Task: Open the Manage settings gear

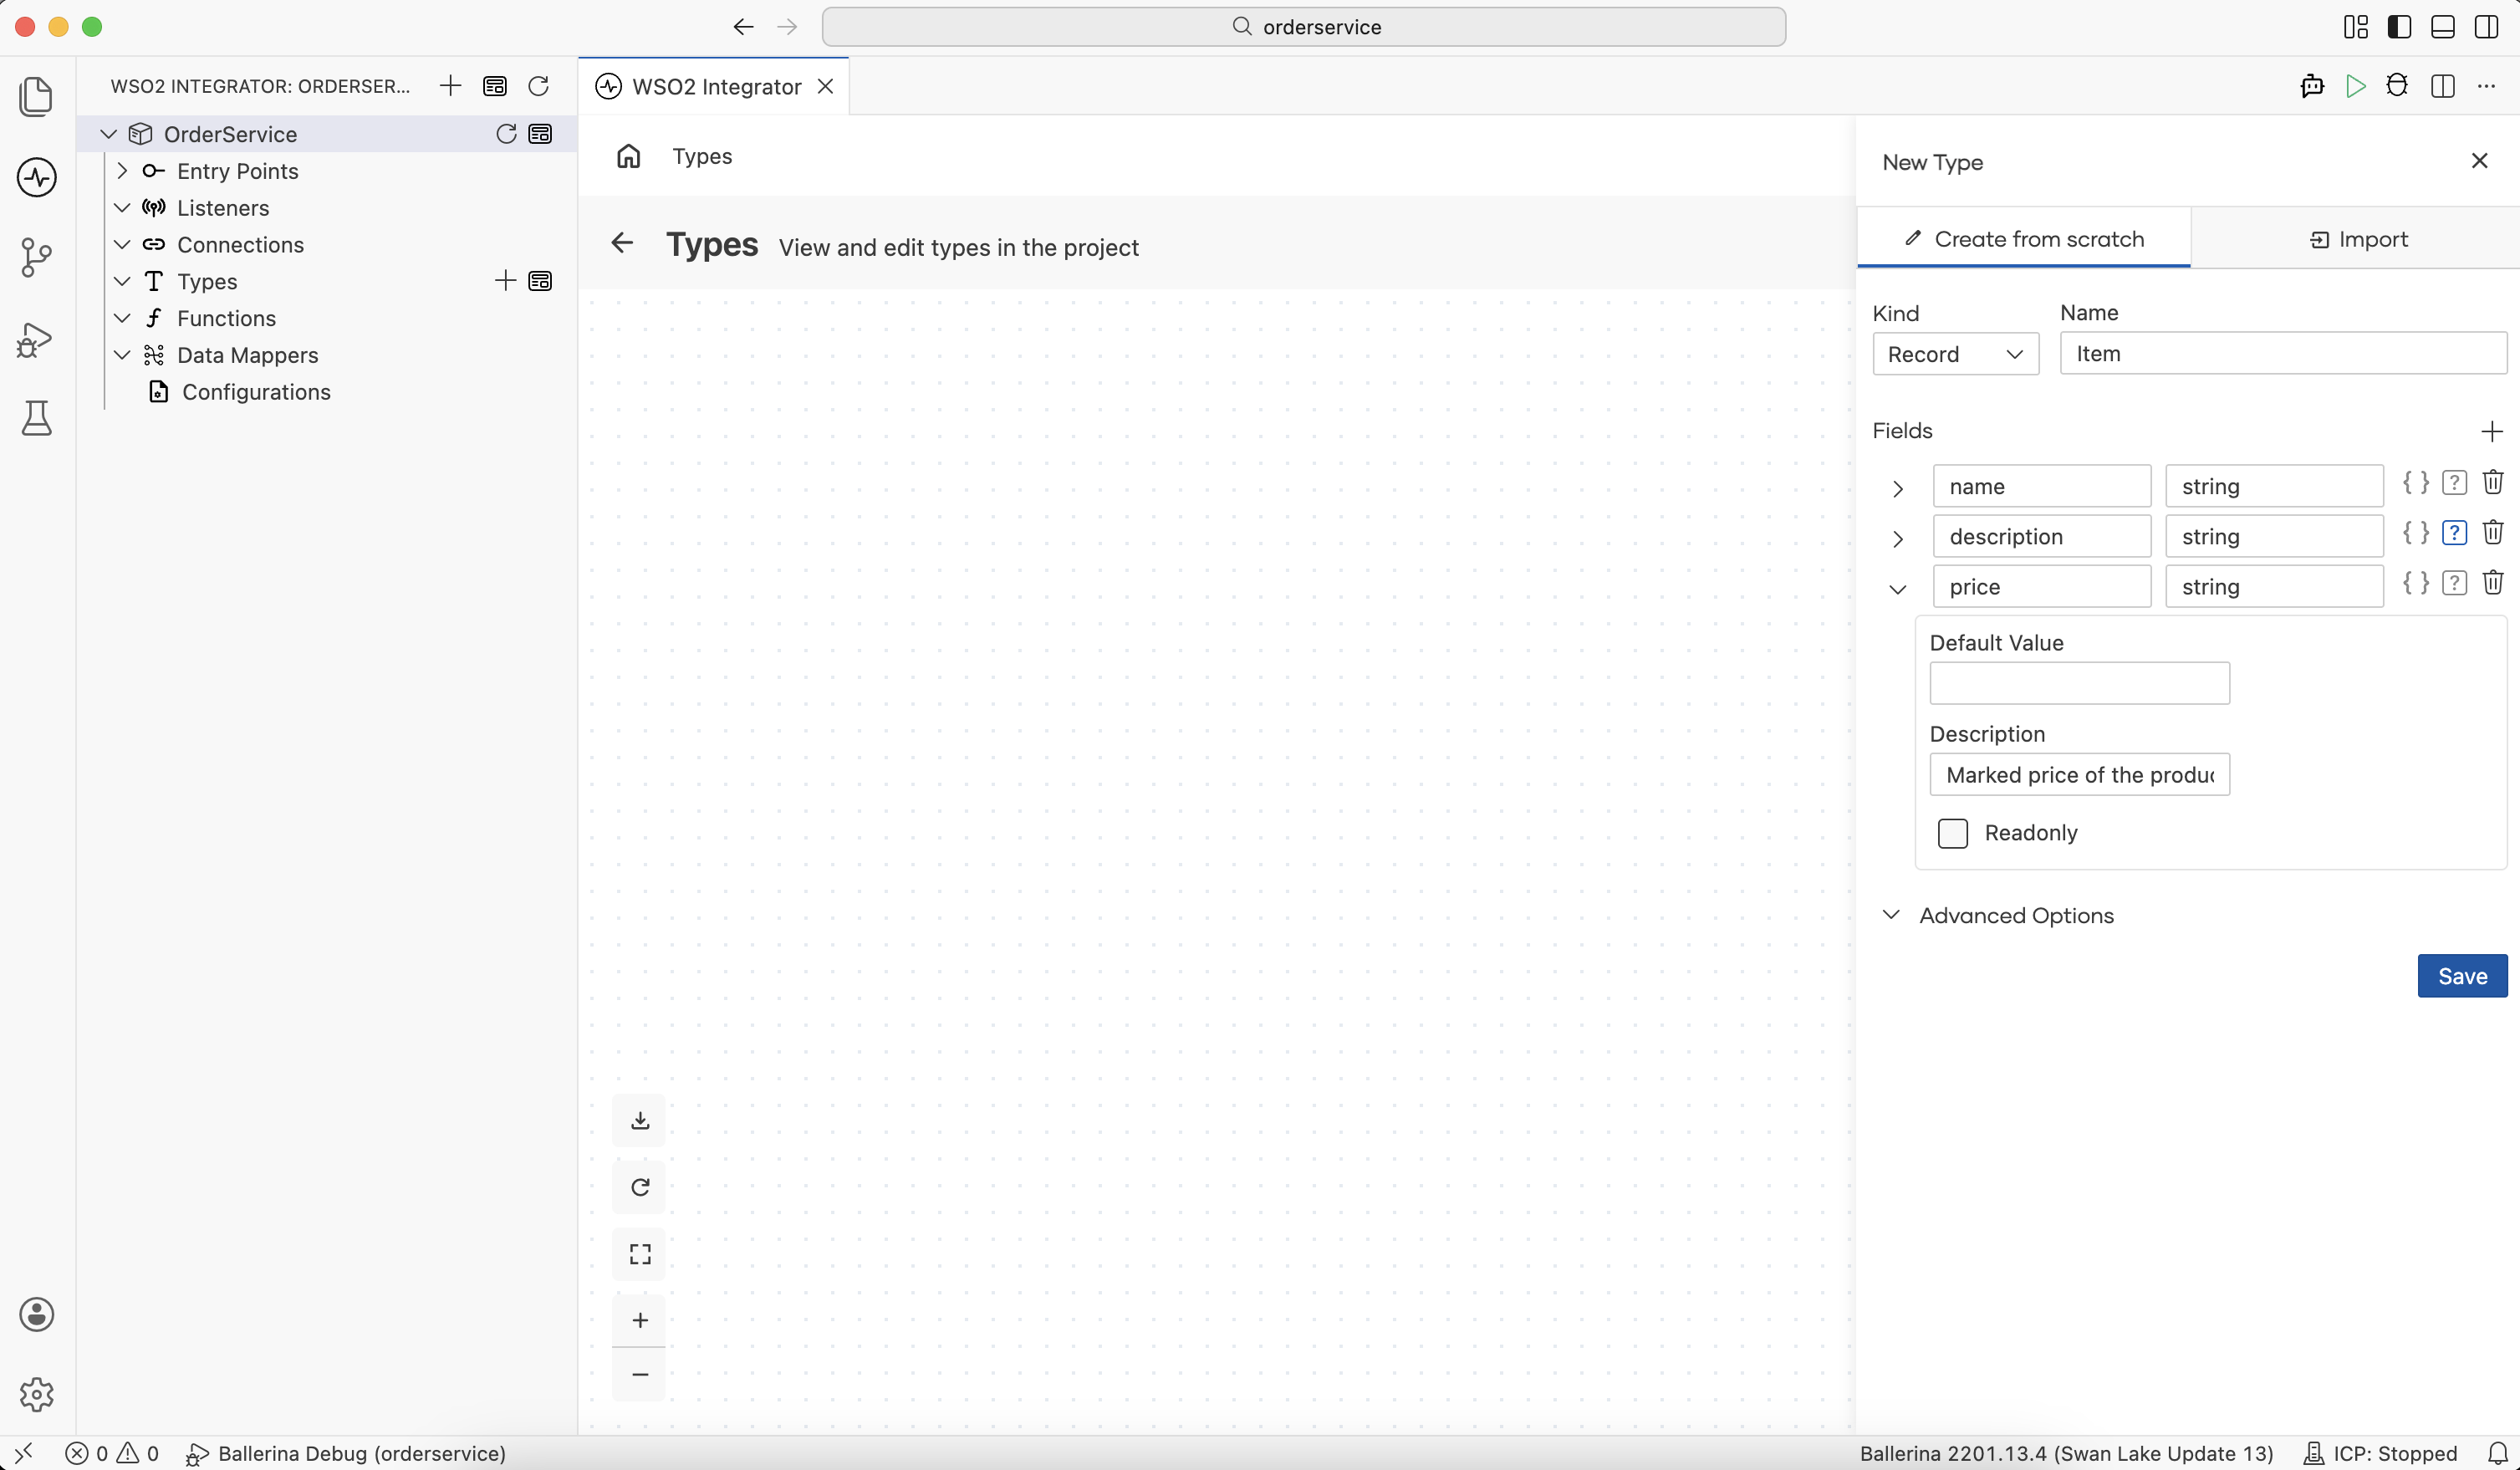Action: tap(37, 1393)
